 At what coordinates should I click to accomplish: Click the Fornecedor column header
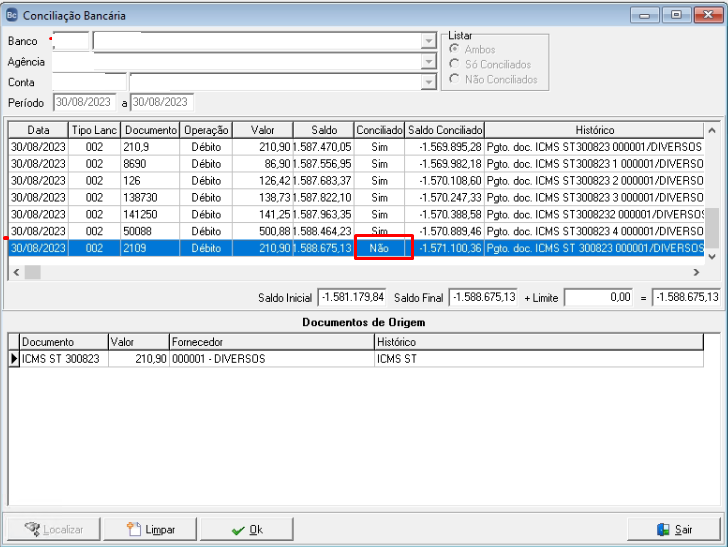pos(272,342)
